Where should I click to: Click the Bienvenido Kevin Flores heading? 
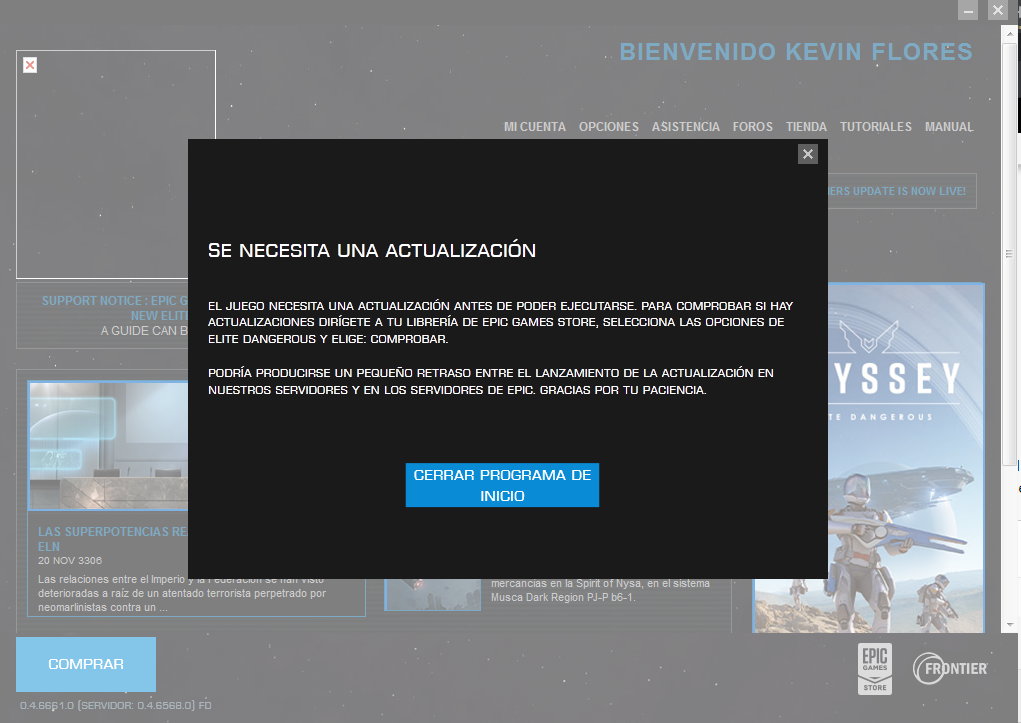point(796,52)
